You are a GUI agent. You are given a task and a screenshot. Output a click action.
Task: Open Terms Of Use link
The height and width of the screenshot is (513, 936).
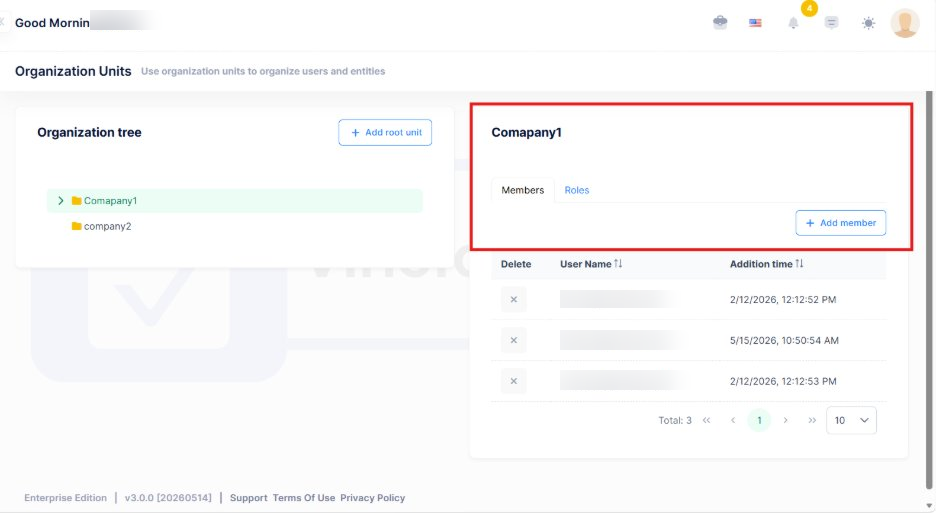(304, 497)
